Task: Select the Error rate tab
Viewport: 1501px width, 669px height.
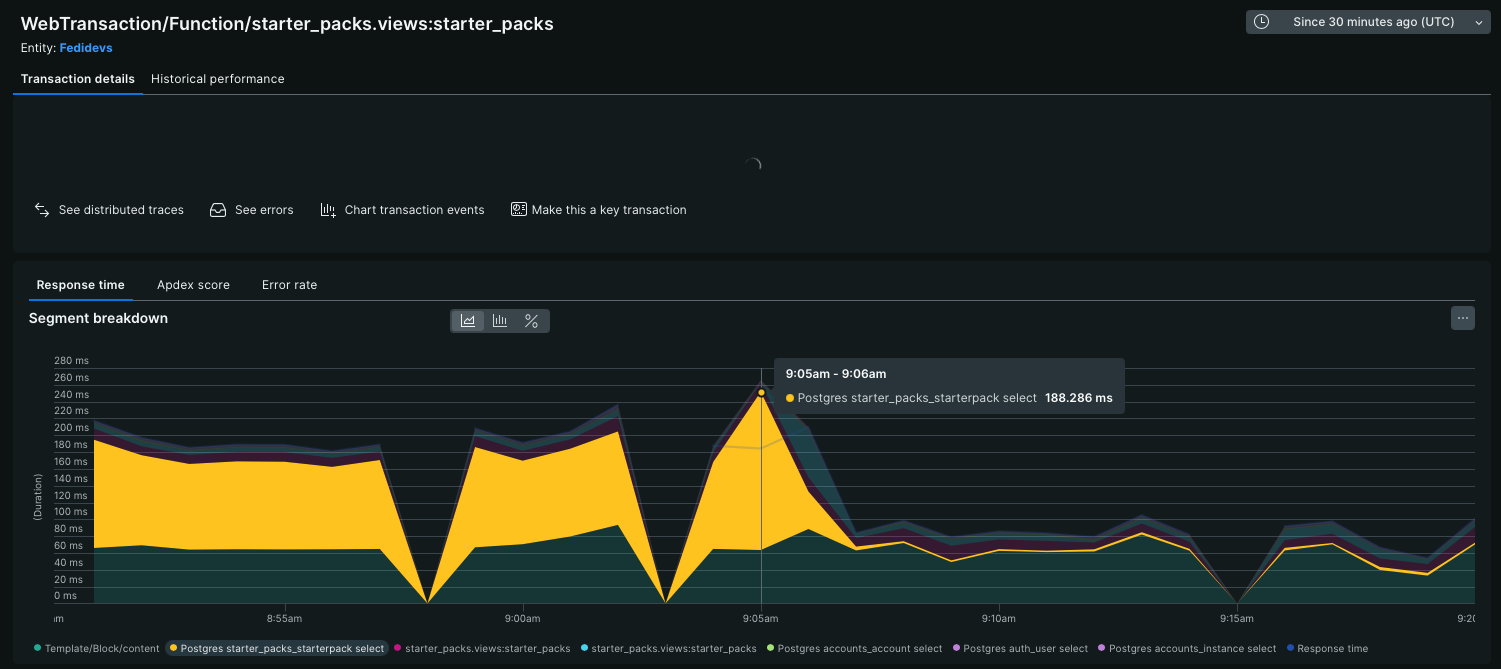Action: [x=289, y=285]
